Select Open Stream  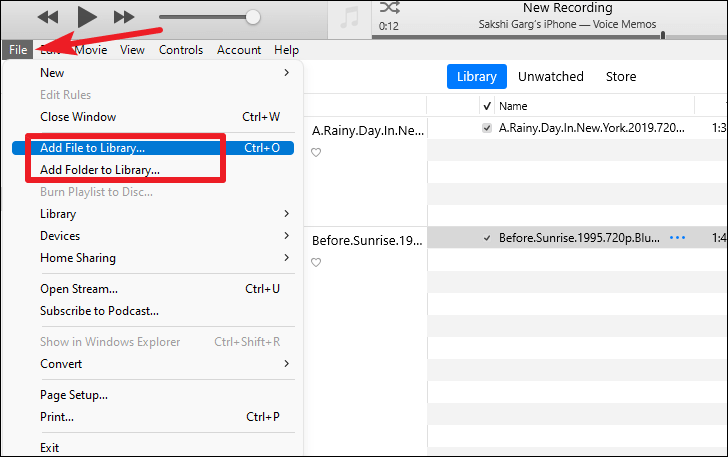click(153, 289)
